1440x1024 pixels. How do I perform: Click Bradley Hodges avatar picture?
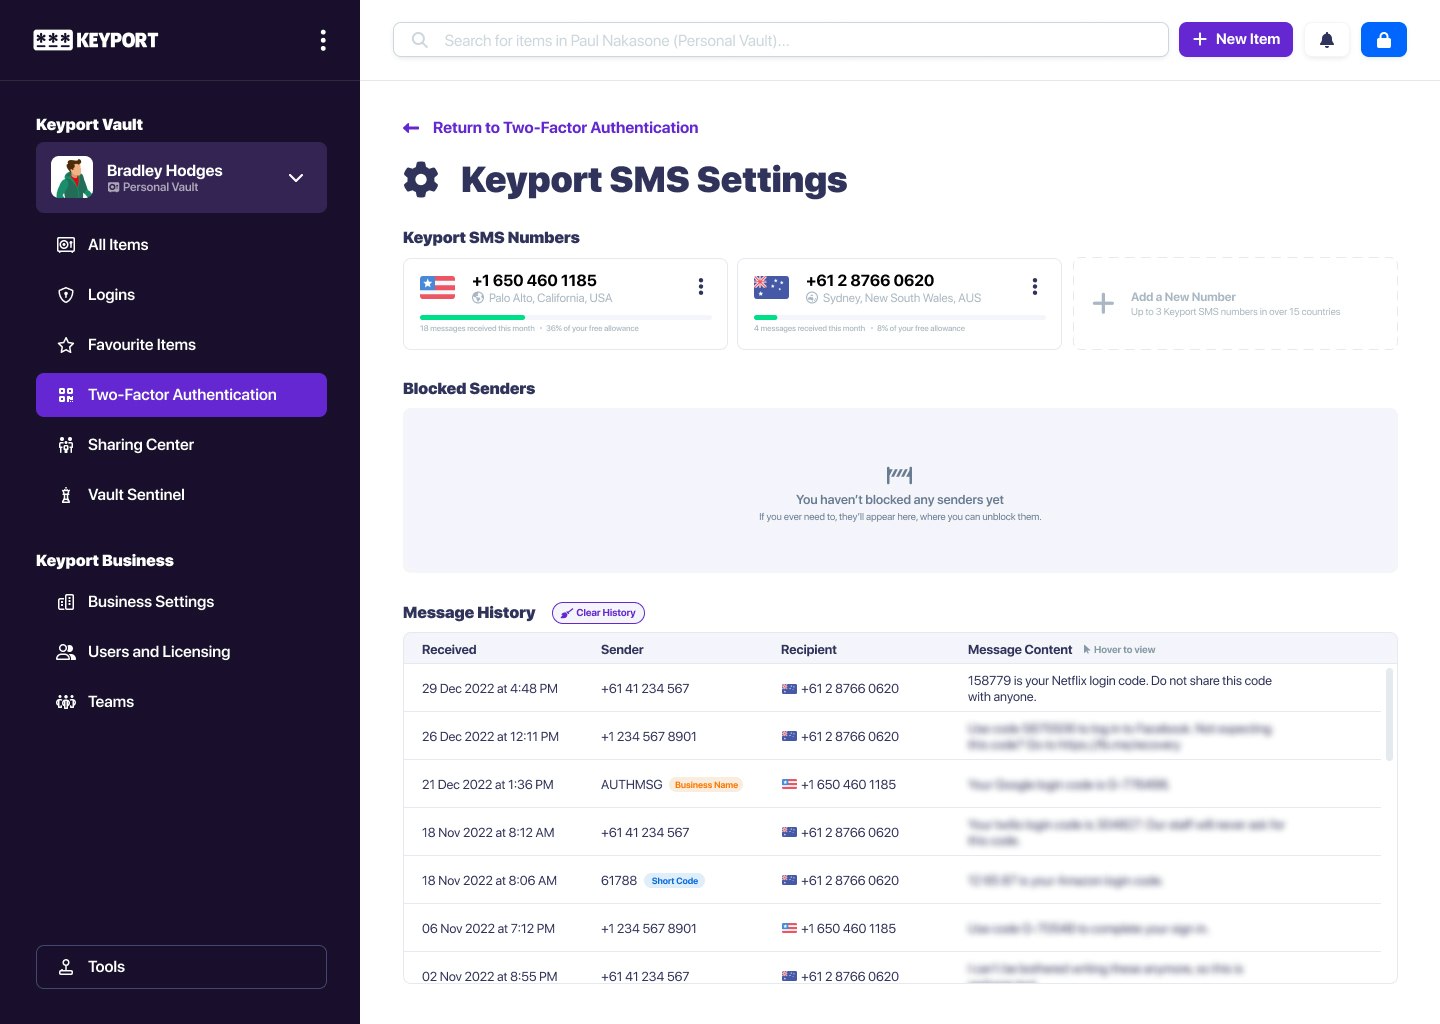(x=72, y=177)
